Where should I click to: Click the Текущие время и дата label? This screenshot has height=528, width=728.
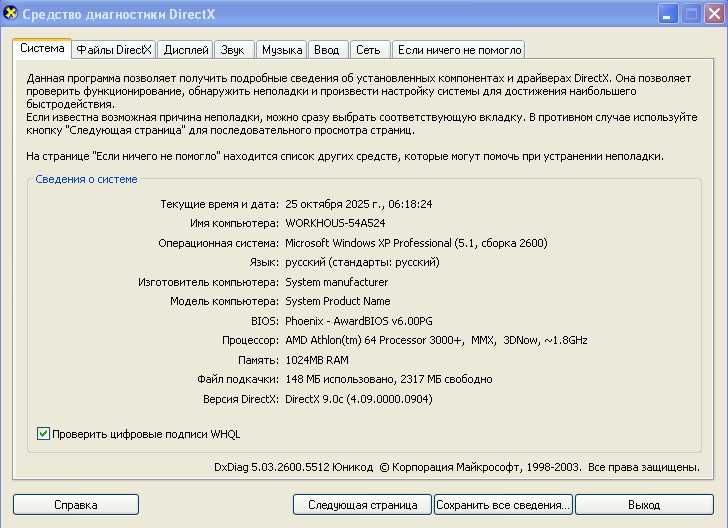click(219, 204)
